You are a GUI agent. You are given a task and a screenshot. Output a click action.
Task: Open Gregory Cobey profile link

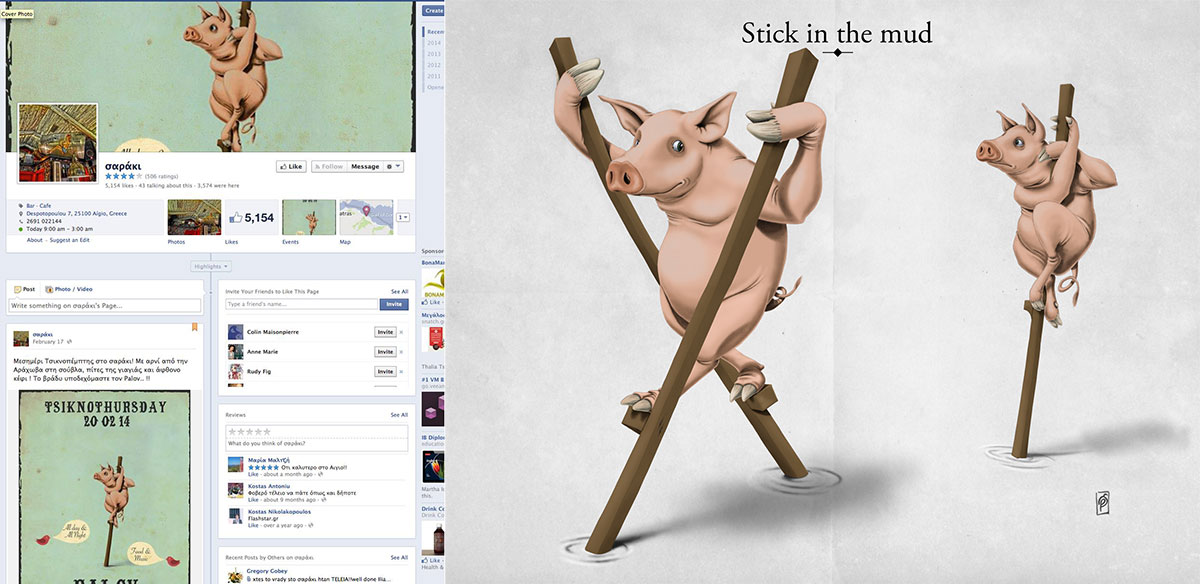[266, 571]
